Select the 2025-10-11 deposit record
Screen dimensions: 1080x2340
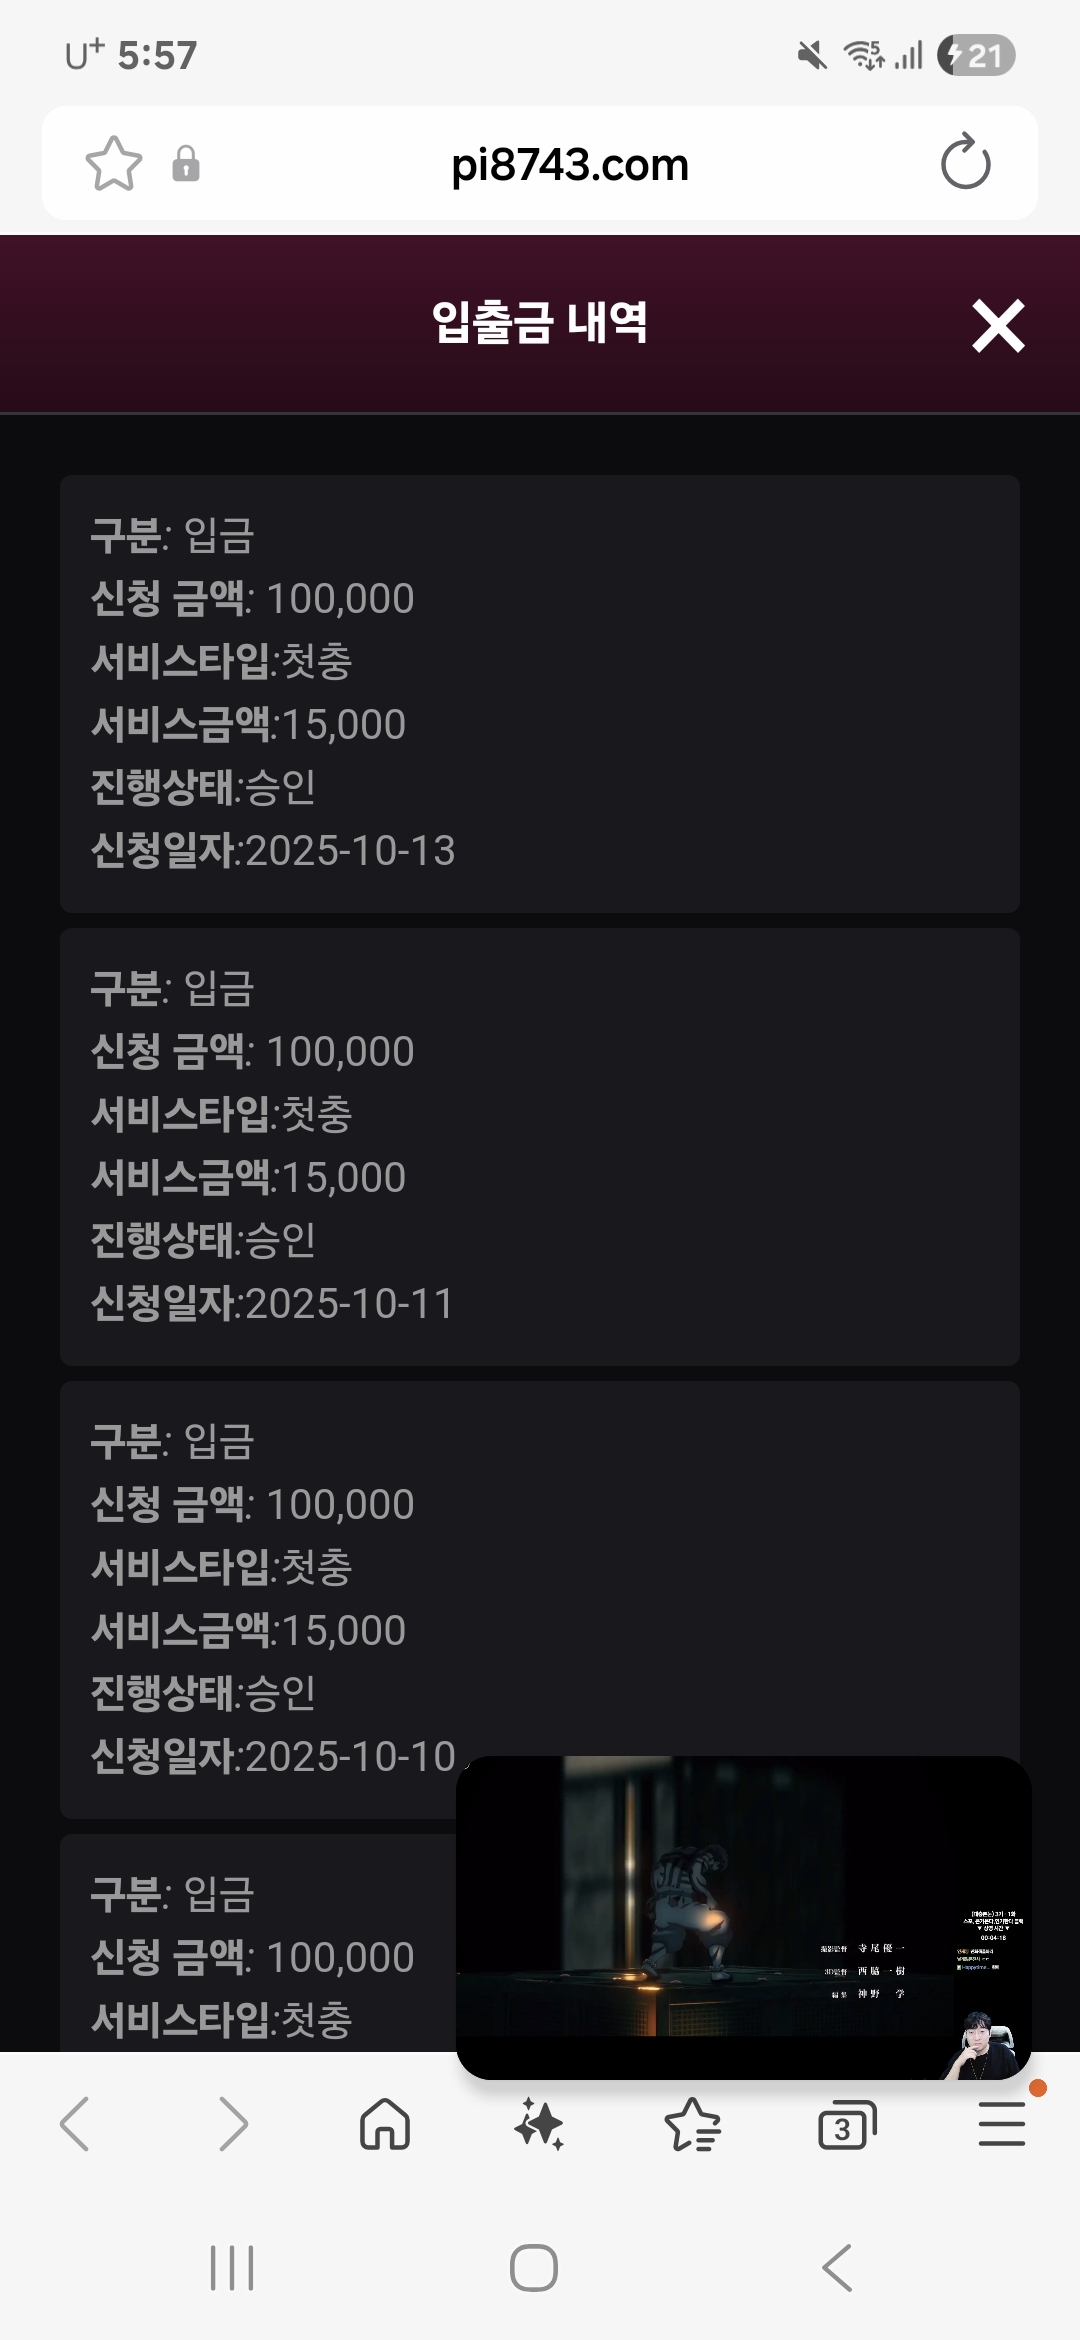tap(540, 1146)
